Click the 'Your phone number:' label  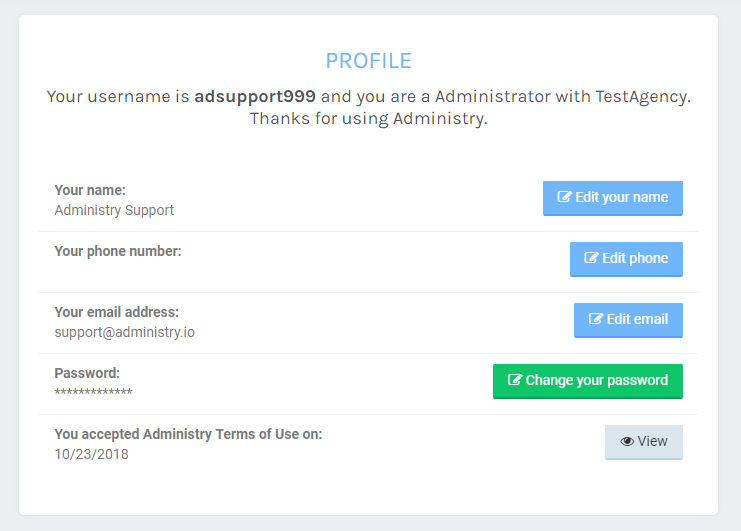coord(118,251)
